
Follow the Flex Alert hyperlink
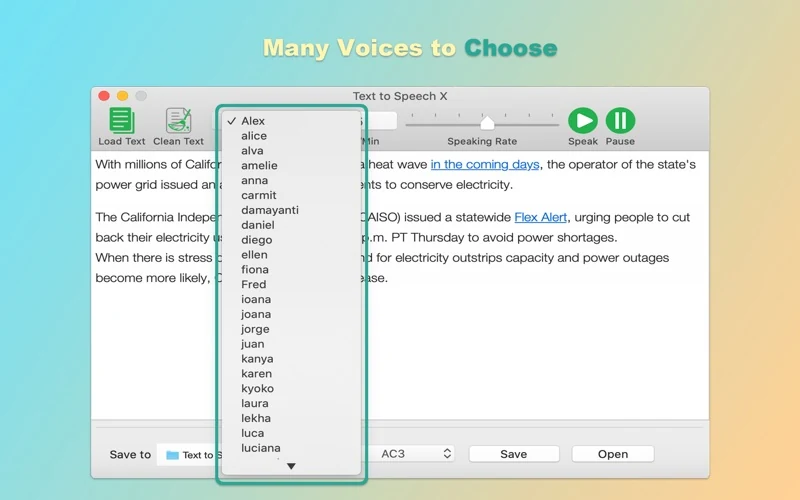pos(540,217)
